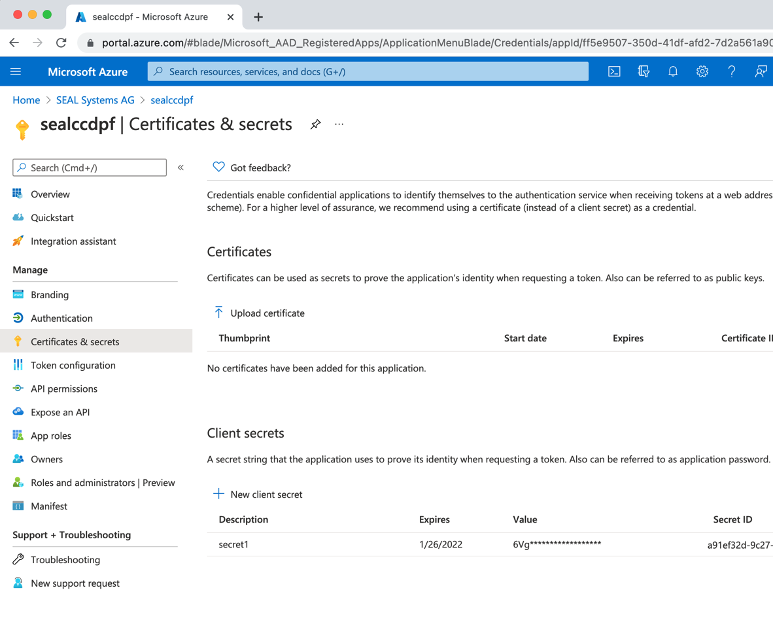The height and width of the screenshot is (622, 774).
Task: Click the Microsoft Azure logo text
Action: pyautogui.click(x=87, y=72)
